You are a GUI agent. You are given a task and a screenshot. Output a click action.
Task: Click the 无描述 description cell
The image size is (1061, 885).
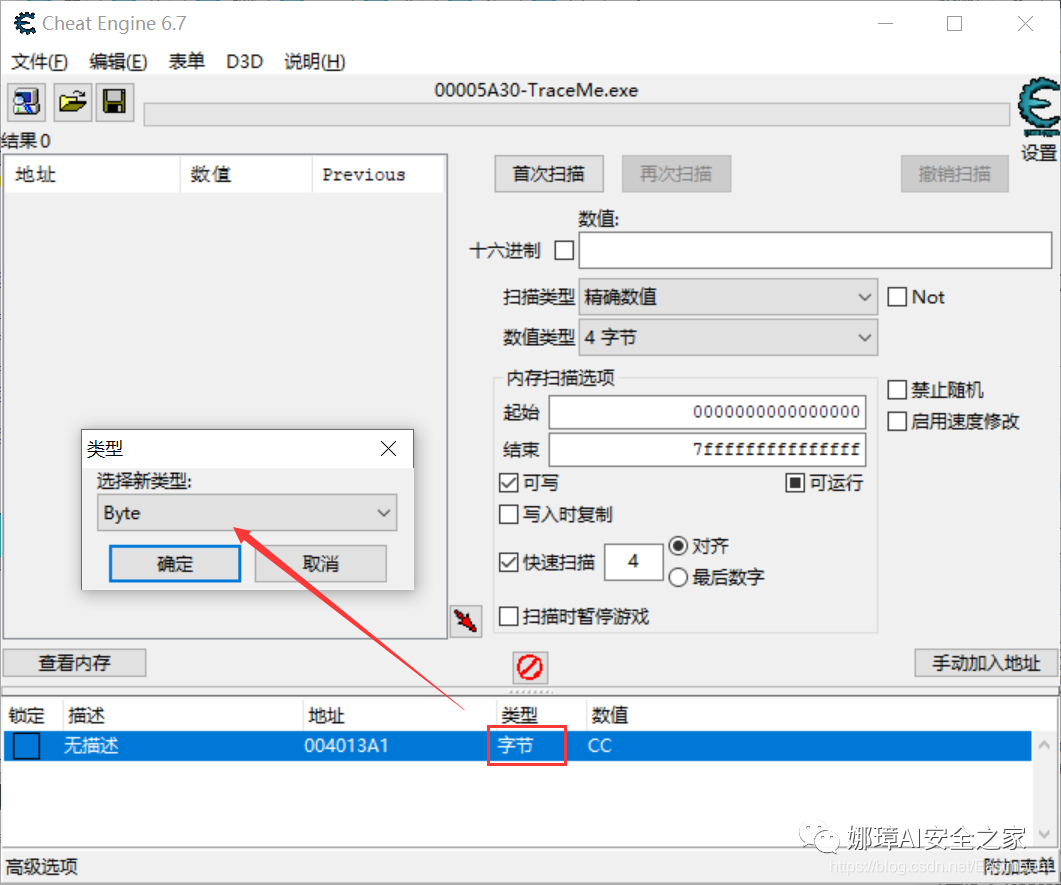[x=91, y=746]
